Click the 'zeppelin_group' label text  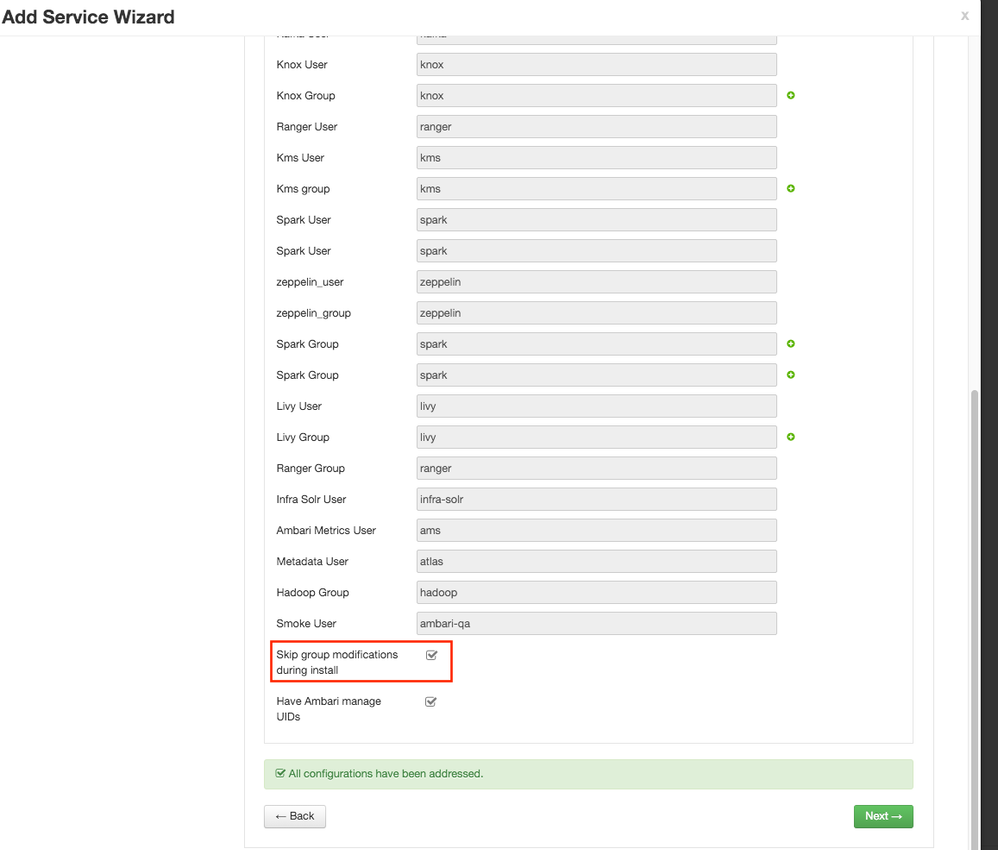(x=314, y=313)
